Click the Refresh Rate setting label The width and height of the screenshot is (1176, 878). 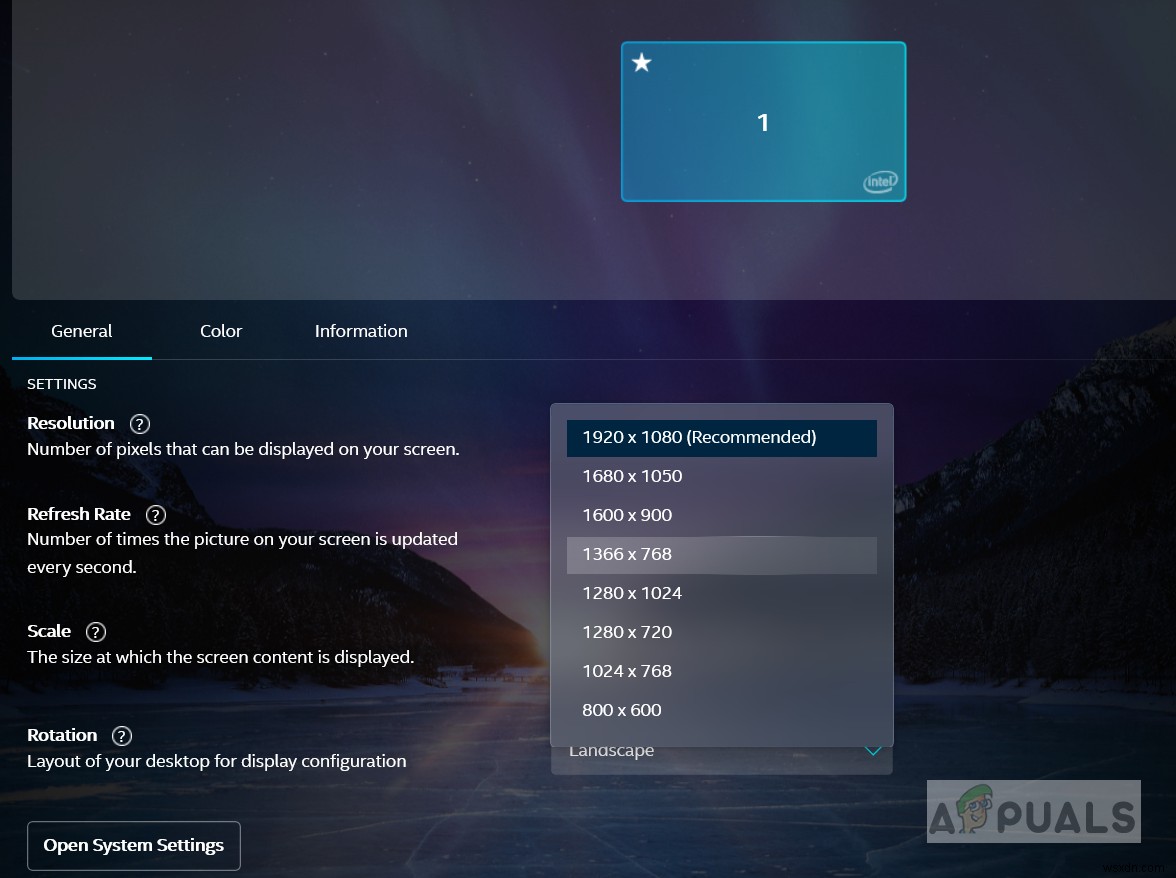pyautogui.click(x=79, y=514)
